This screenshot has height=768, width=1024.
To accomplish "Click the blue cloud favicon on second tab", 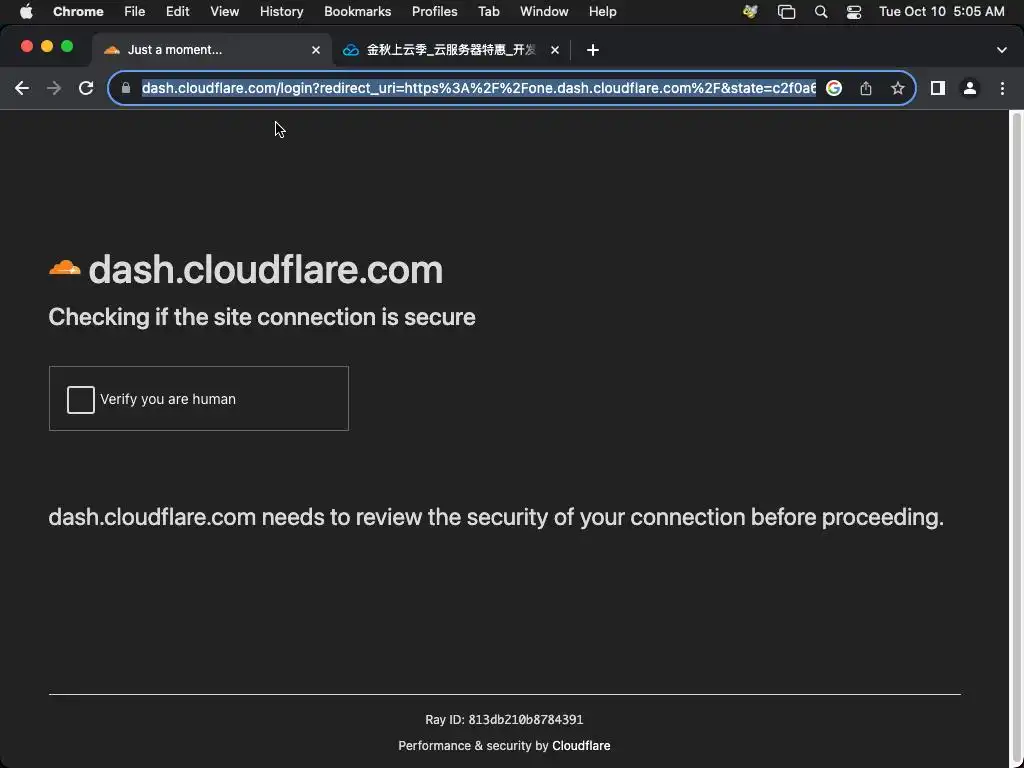I will coord(351,50).
